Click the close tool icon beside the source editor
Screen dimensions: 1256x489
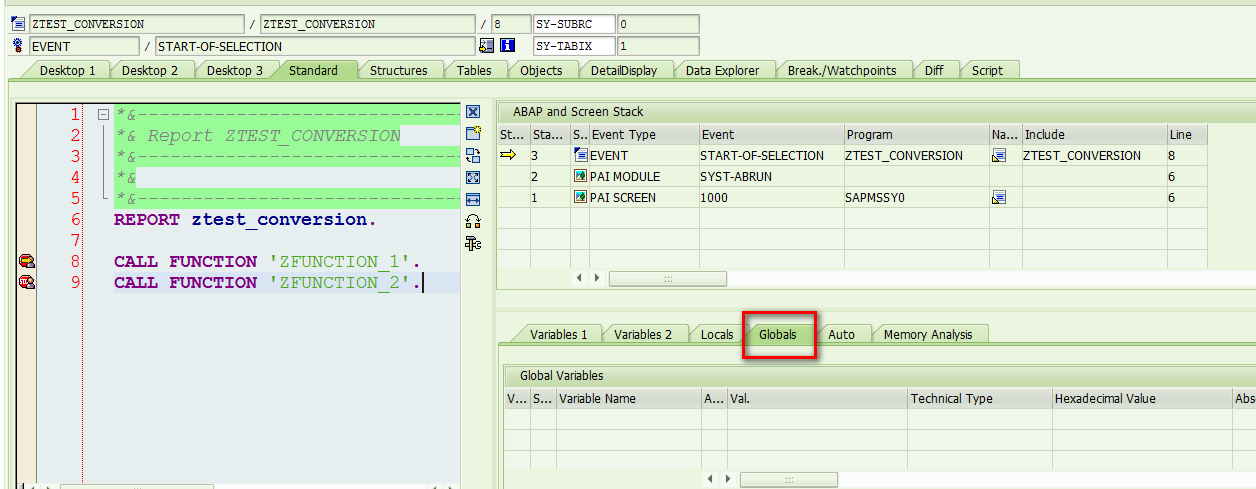pyautogui.click(x=474, y=112)
